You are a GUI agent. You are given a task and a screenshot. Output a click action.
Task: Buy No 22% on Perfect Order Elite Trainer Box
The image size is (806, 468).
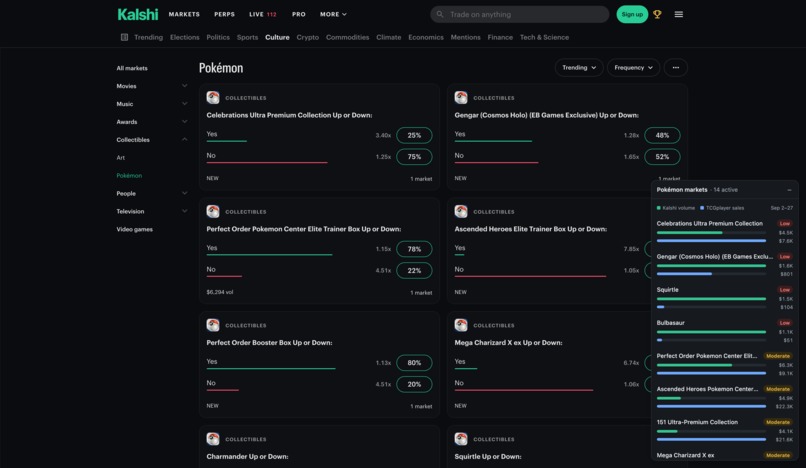pyautogui.click(x=414, y=271)
